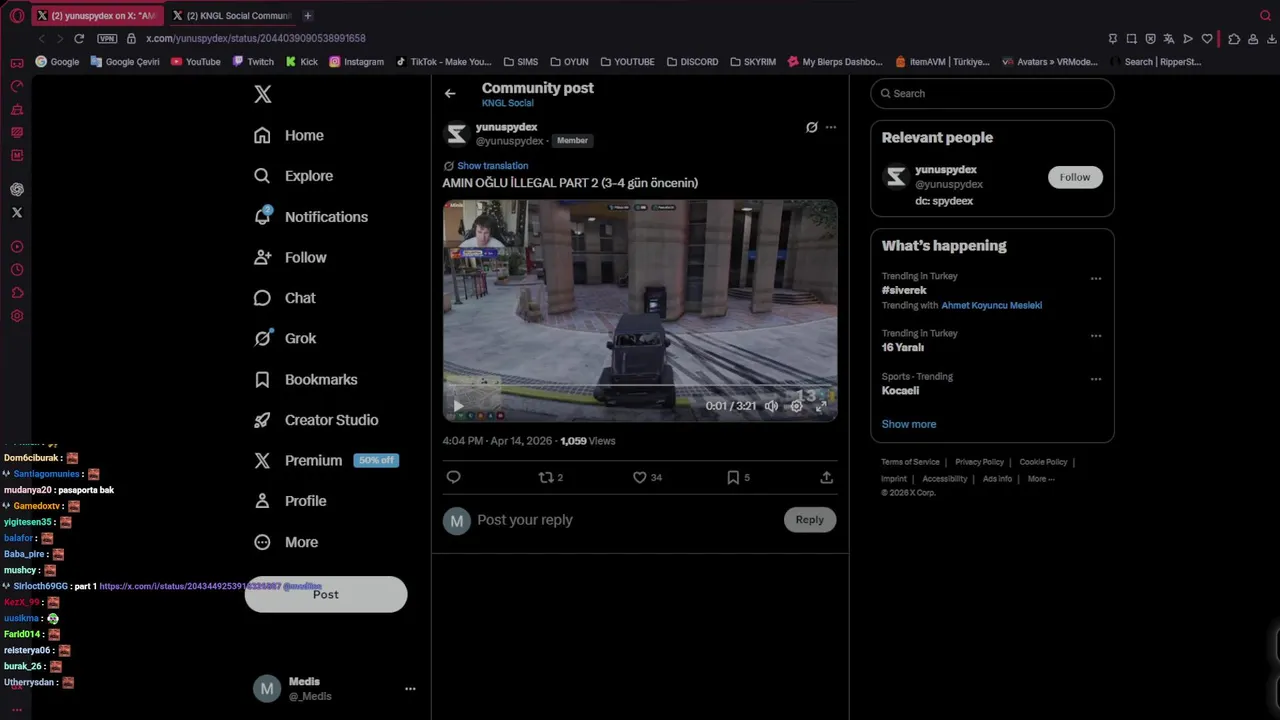Click the Post your reply field
This screenshot has width=1280, height=720.
click(625, 520)
